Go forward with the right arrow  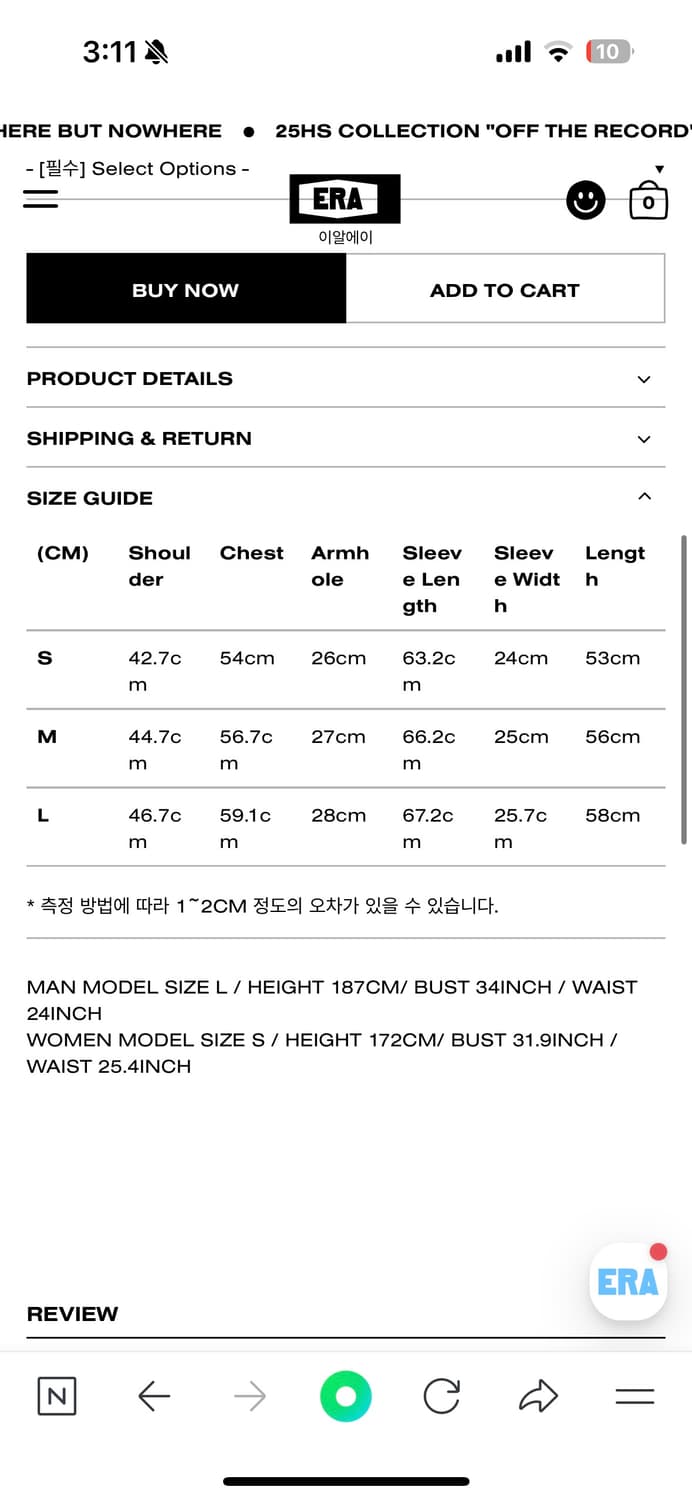[x=250, y=1396]
